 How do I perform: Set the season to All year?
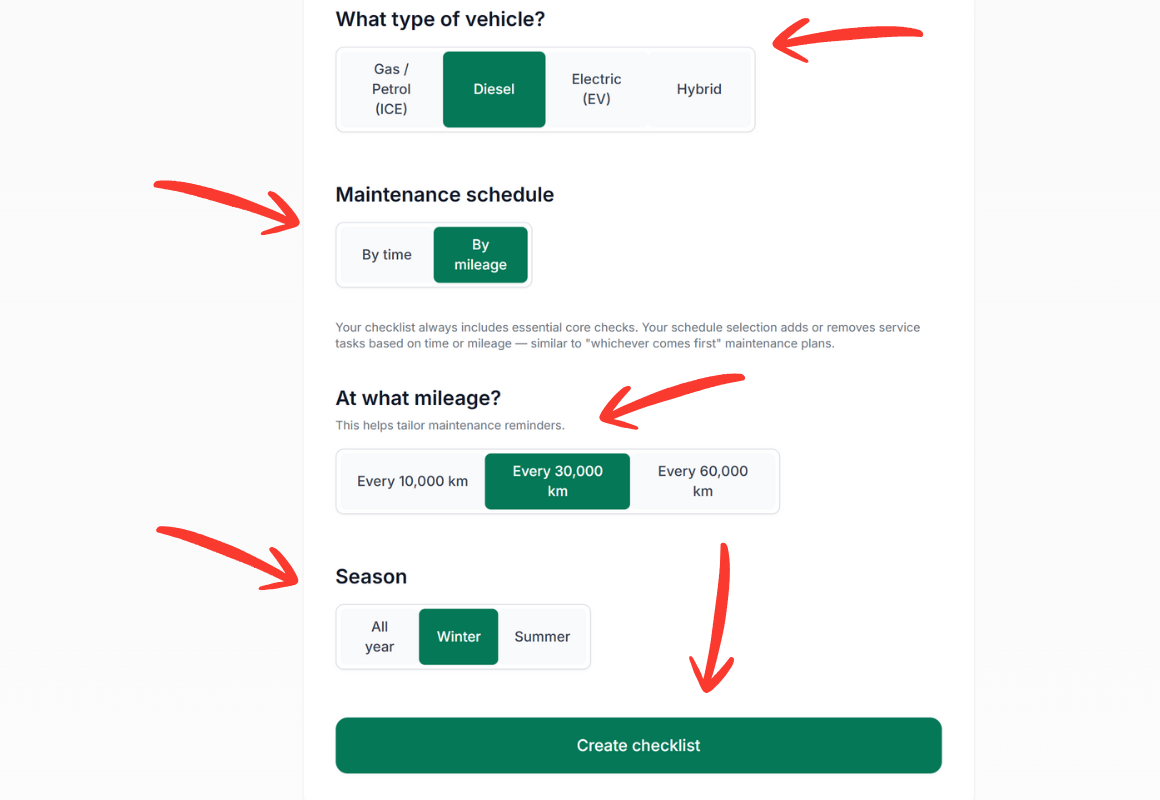[380, 636]
